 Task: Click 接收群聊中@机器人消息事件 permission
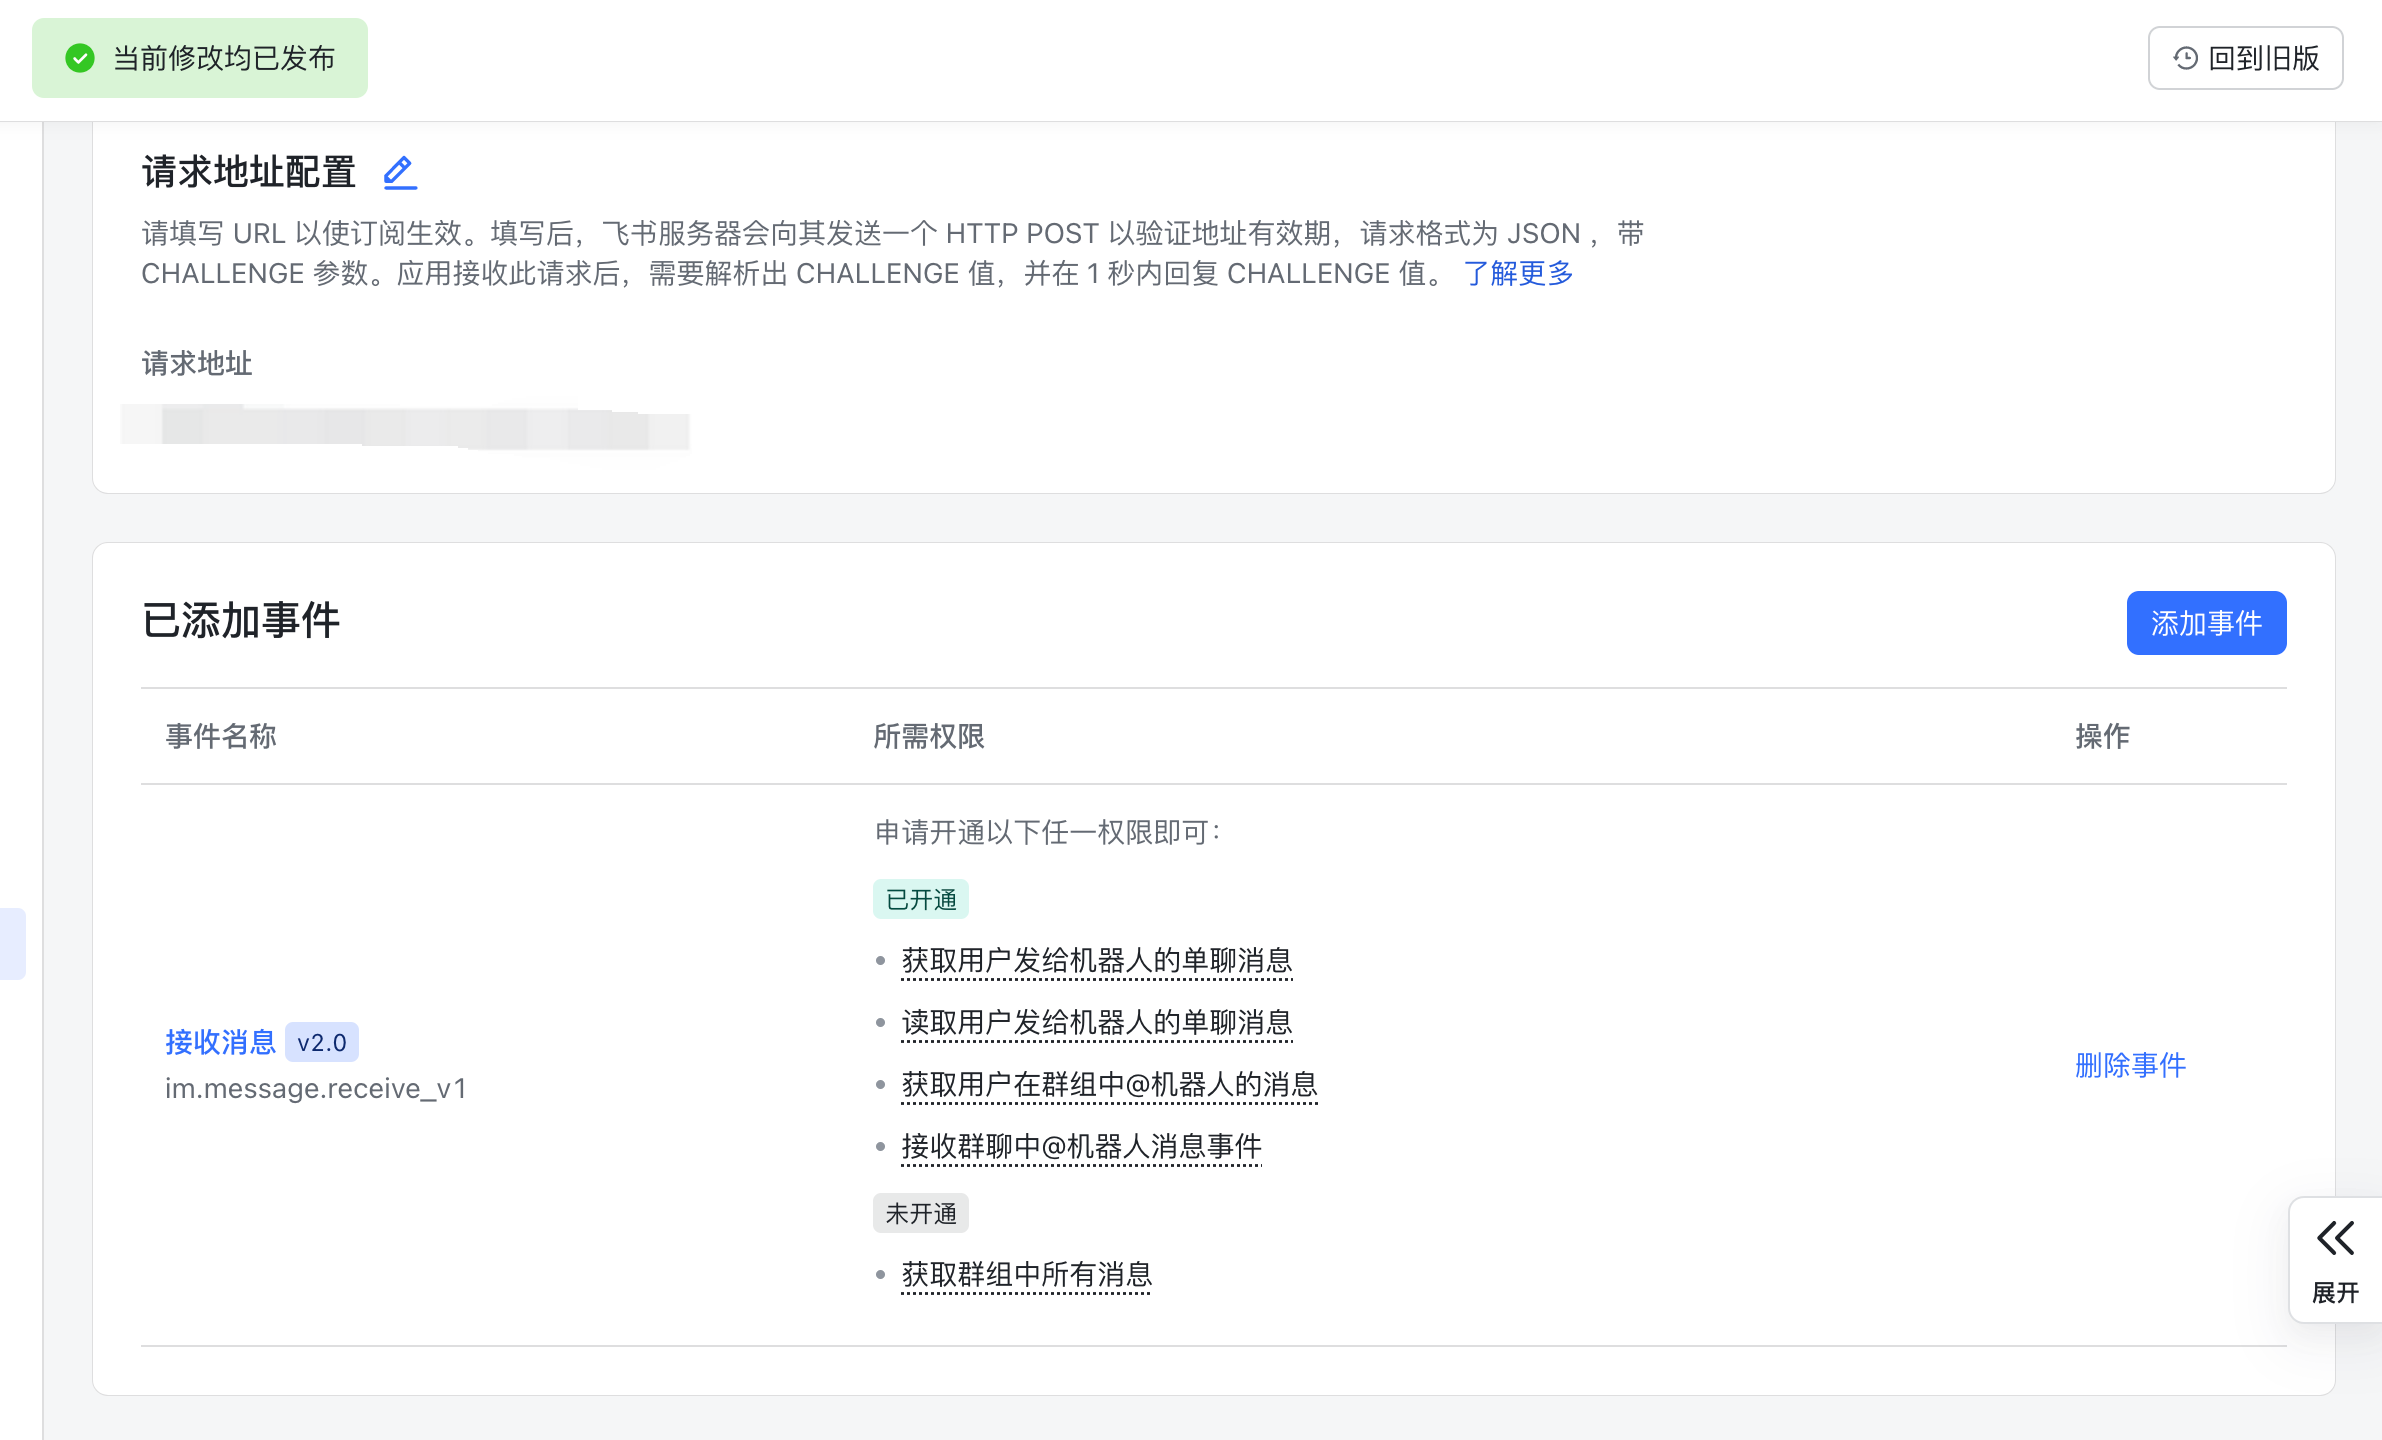[1081, 1146]
